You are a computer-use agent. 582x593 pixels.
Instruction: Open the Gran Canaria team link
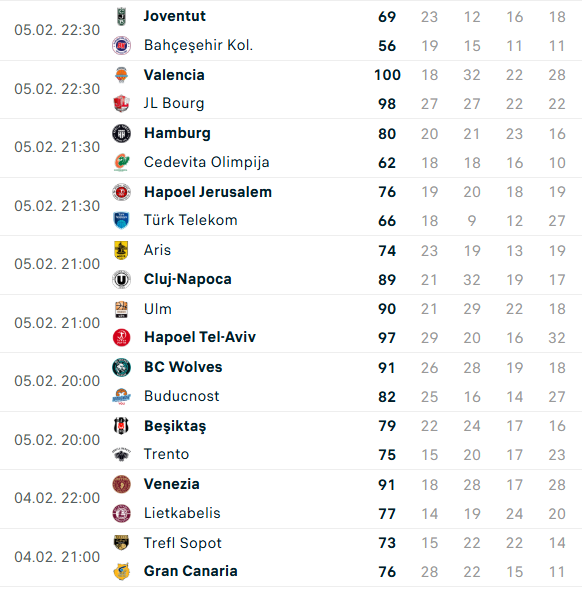[x=191, y=571]
